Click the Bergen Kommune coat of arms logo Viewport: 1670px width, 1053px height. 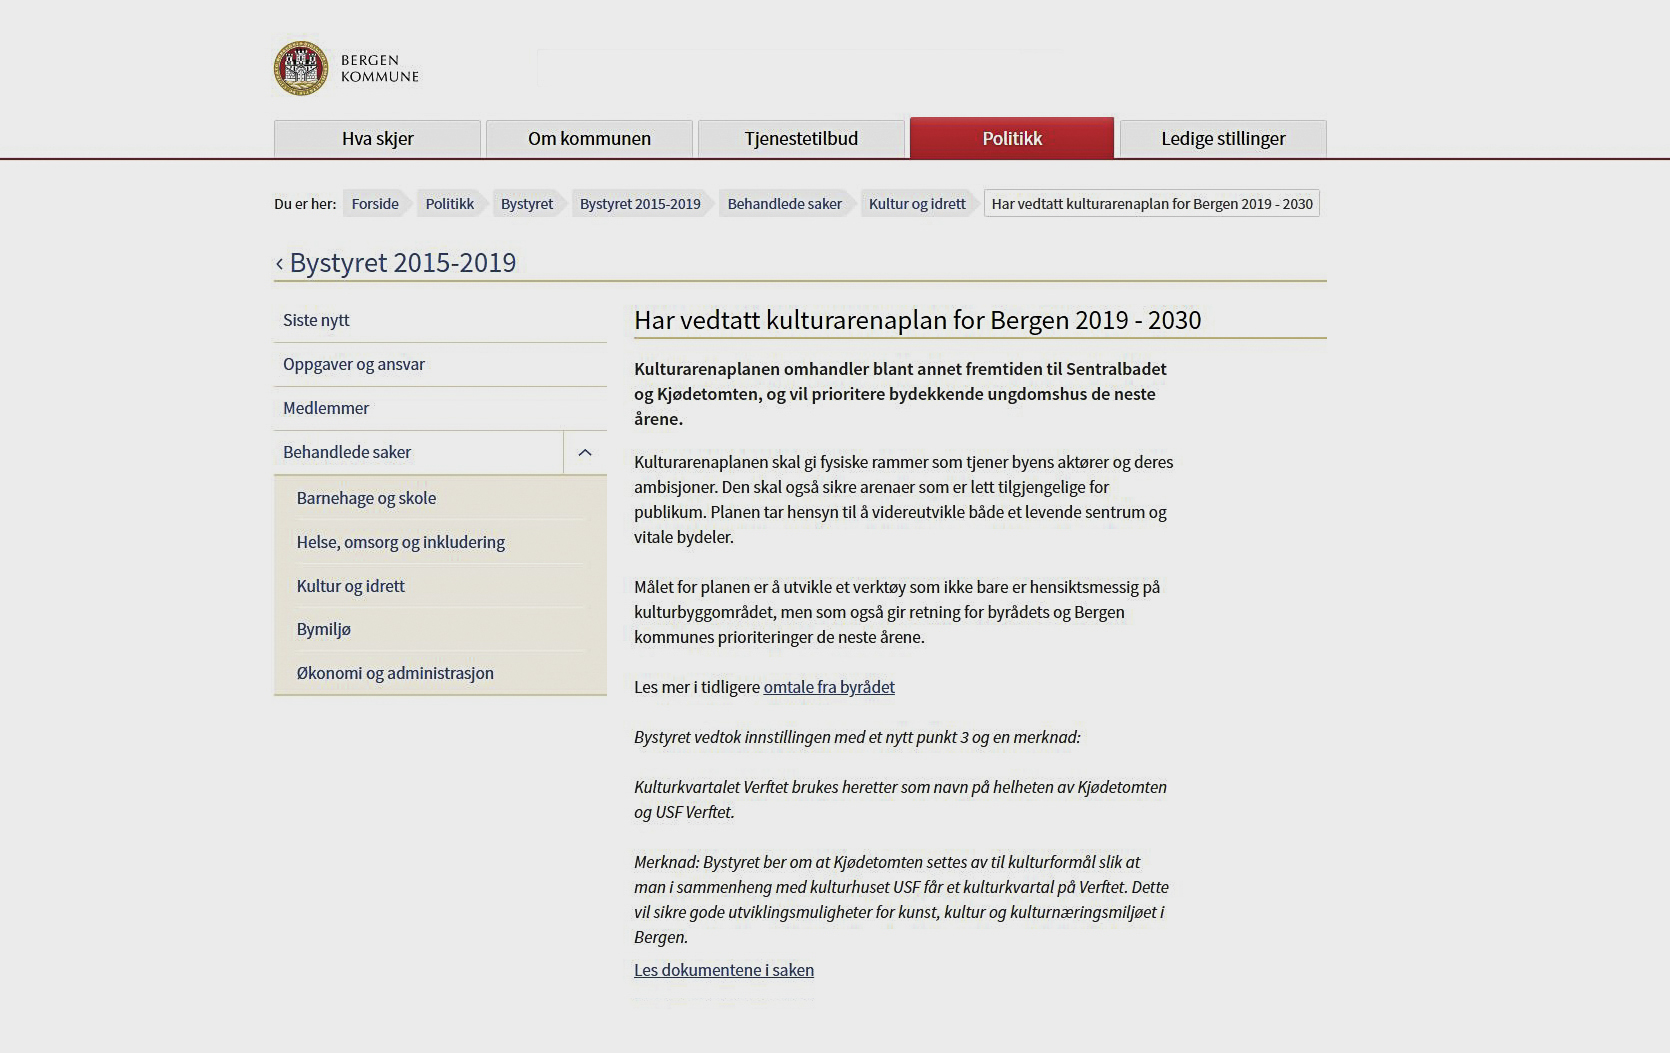pos(301,68)
